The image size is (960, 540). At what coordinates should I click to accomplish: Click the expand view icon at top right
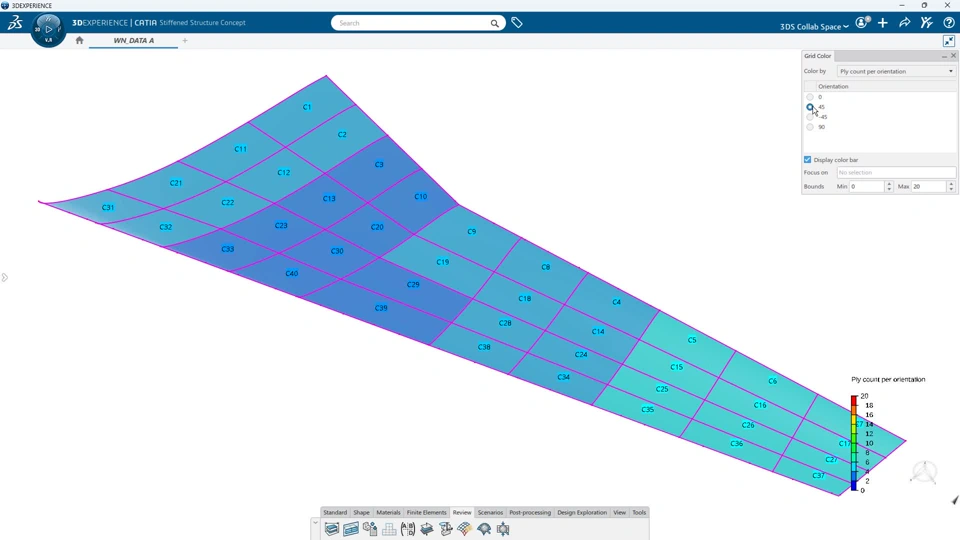(x=949, y=41)
